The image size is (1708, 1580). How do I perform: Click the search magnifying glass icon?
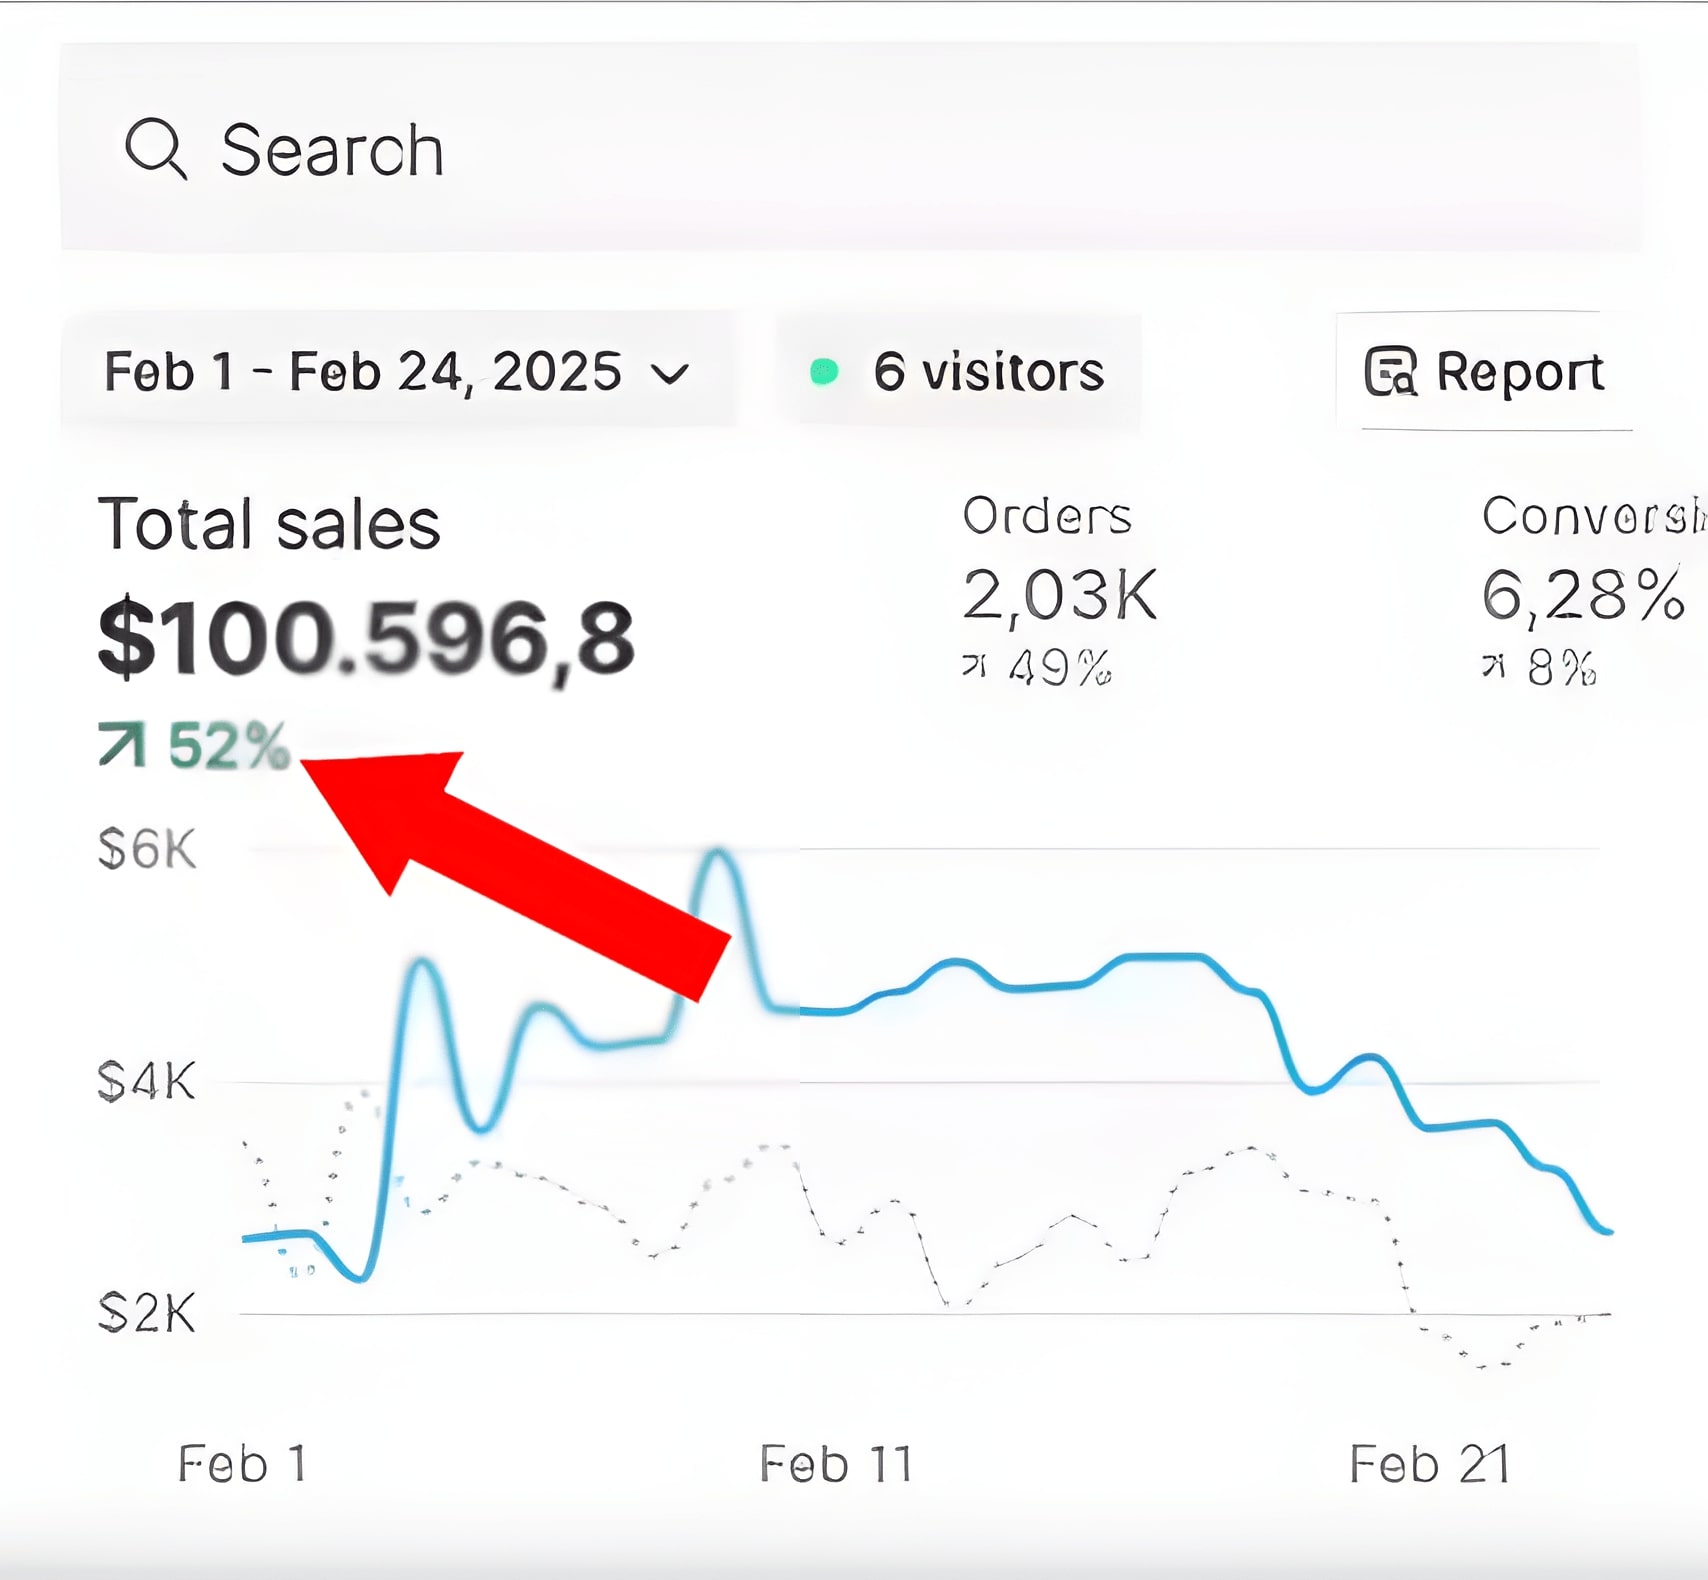pyautogui.click(x=155, y=149)
